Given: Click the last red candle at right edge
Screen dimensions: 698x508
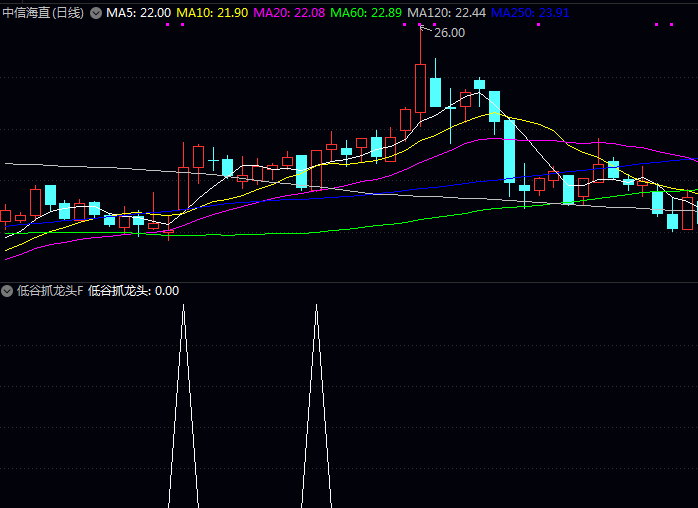Looking at the screenshot, I should tap(688, 214).
